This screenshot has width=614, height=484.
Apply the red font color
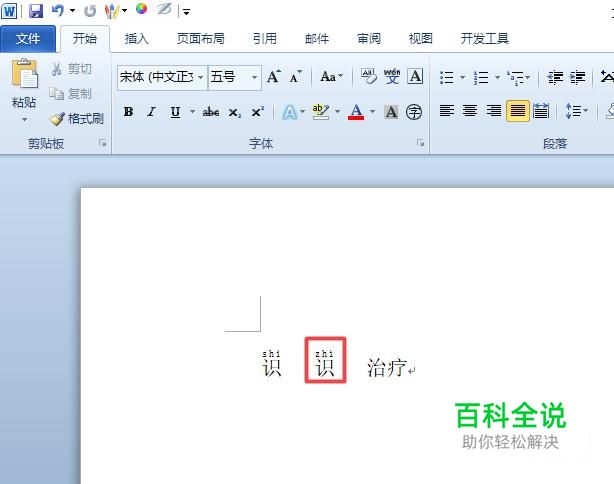356,112
